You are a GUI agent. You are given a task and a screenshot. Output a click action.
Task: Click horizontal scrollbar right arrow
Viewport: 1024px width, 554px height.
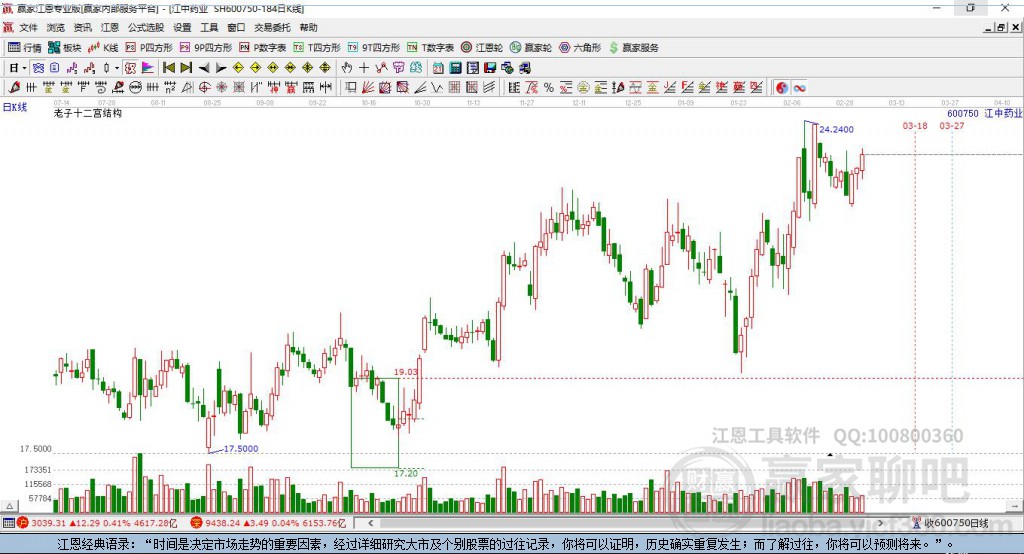pyautogui.click(x=880, y=523)
